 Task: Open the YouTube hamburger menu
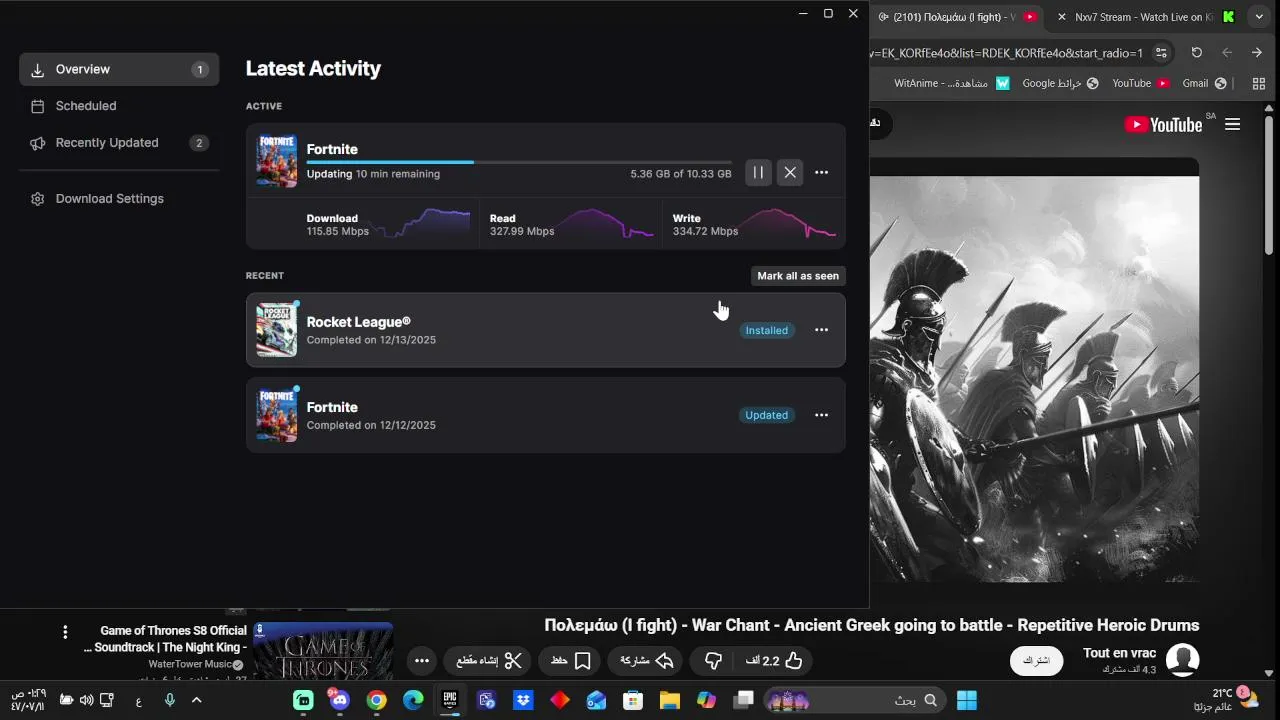coord(1233,124)
